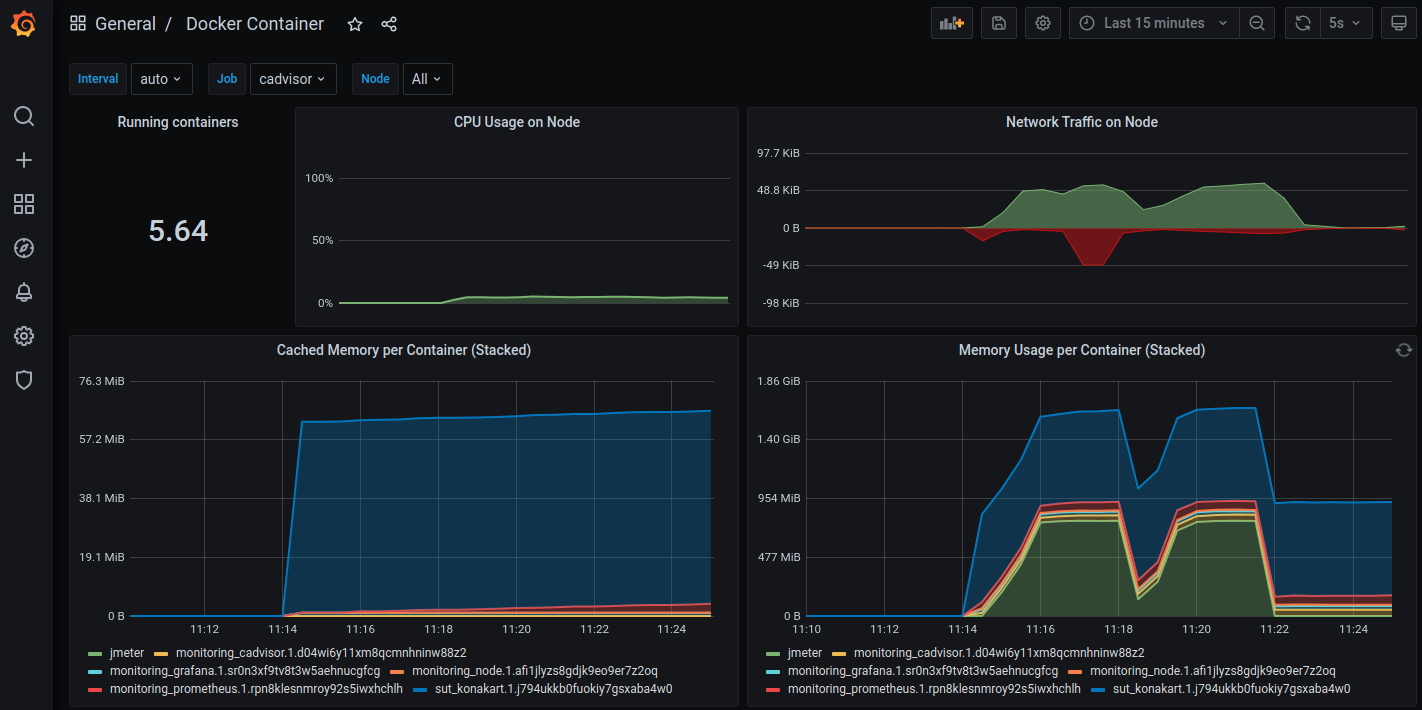Image resolution: width=1422 pixels, height=710 pixels.
Task: Open the Node All dropdown
Action: pos(427,79)
